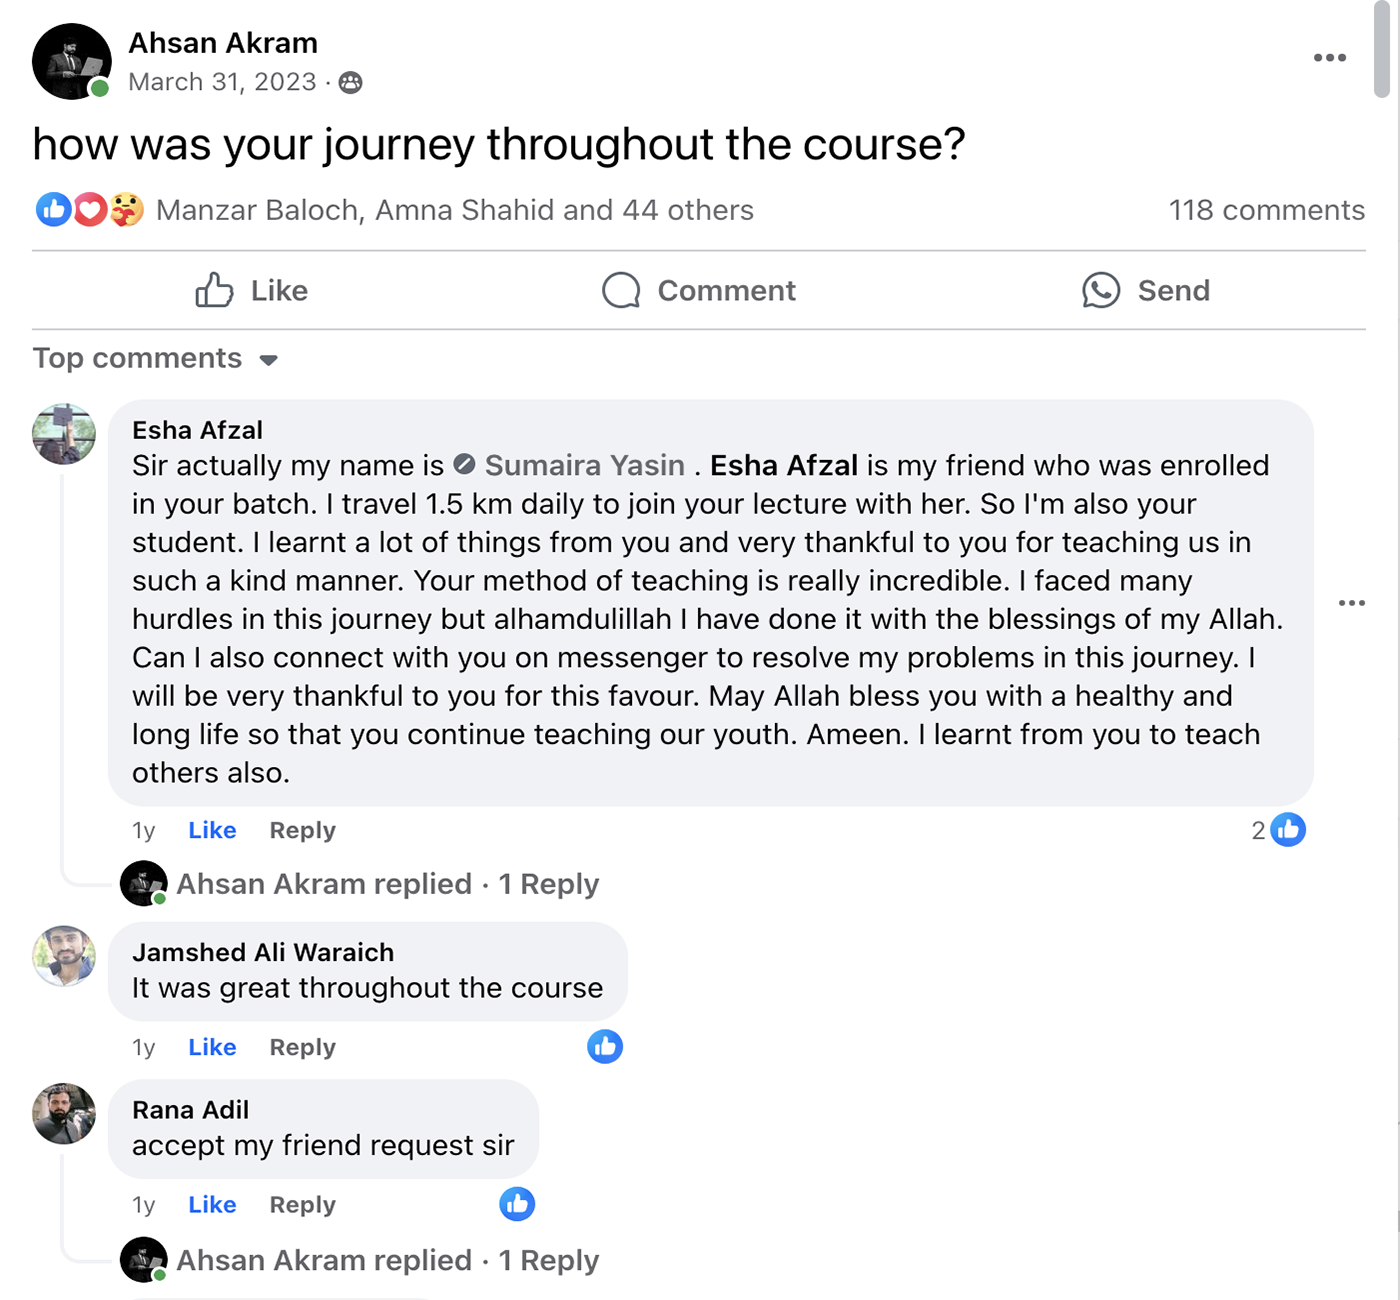Send the post via WhatsApp icon
The width and height of the screenshot is (1400, 1300).
[1101, 291]
